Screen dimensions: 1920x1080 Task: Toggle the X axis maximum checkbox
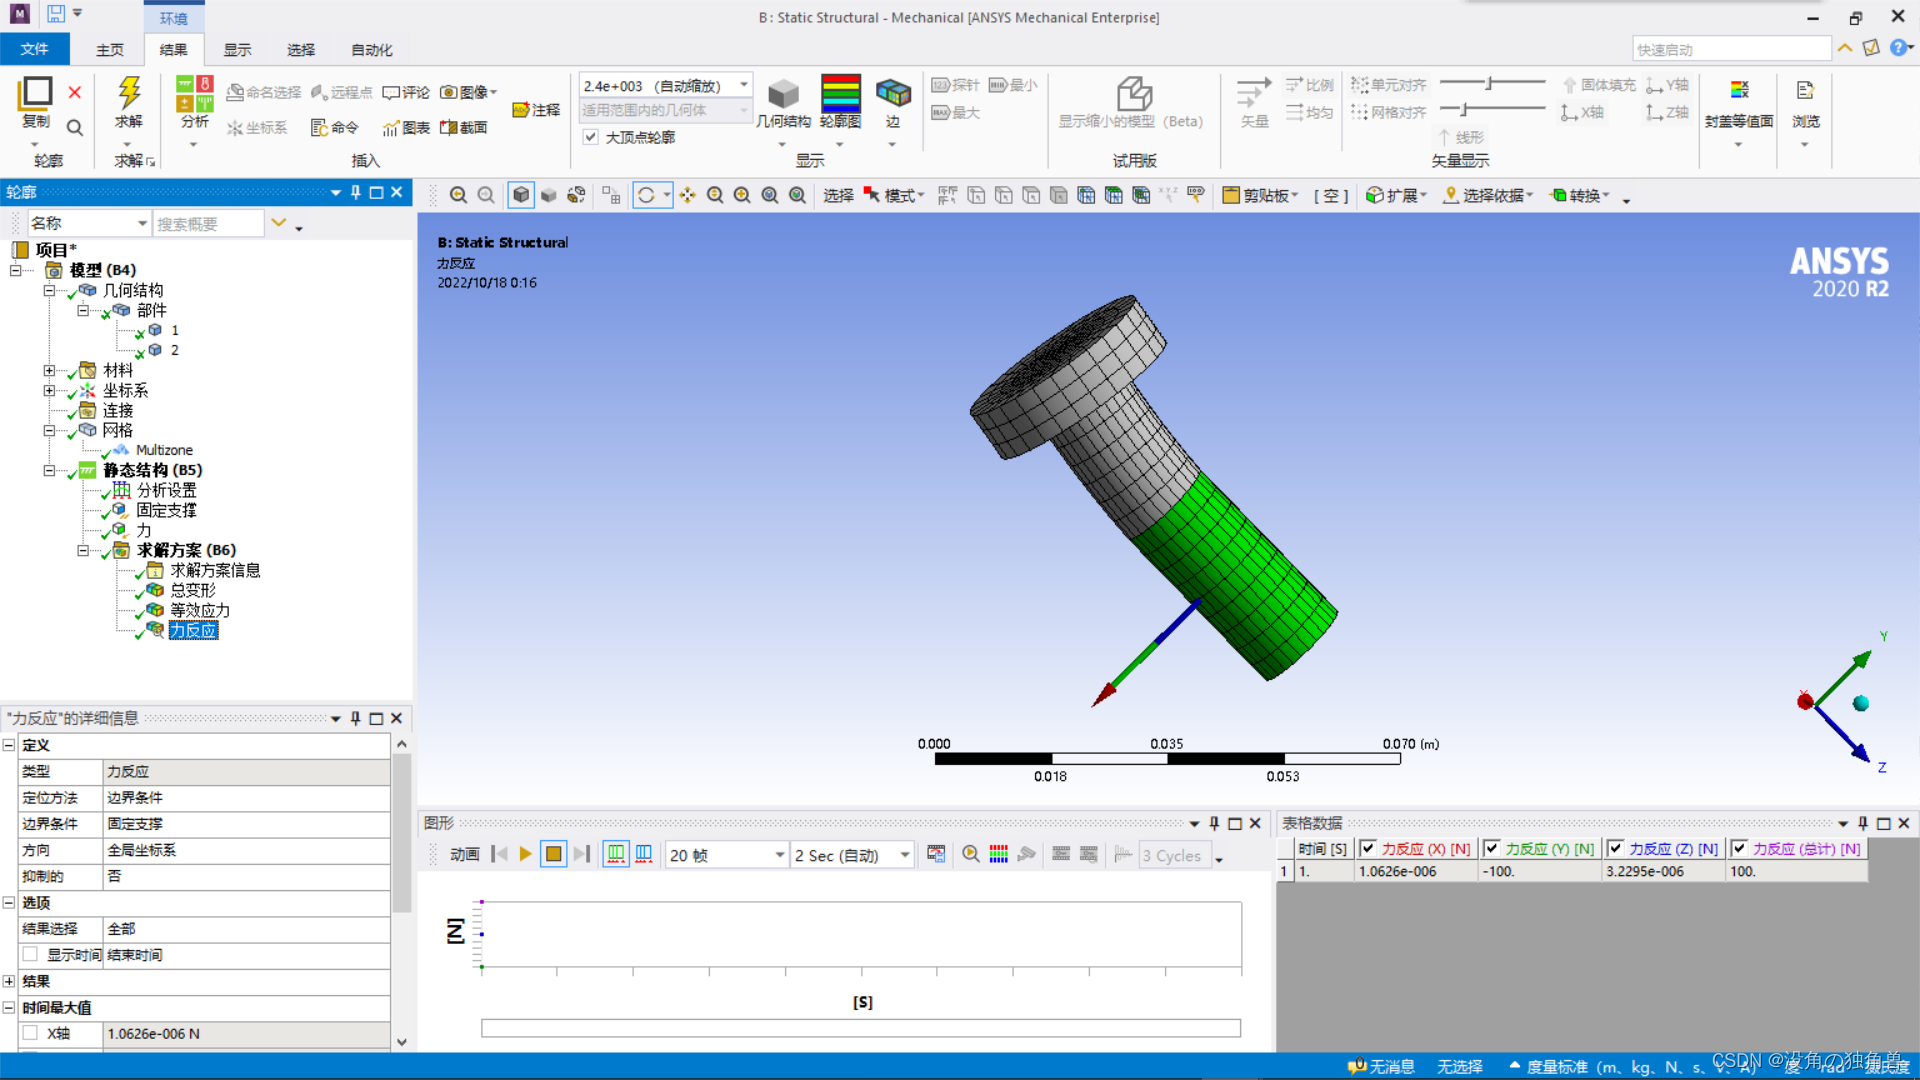coord(31,1033)
